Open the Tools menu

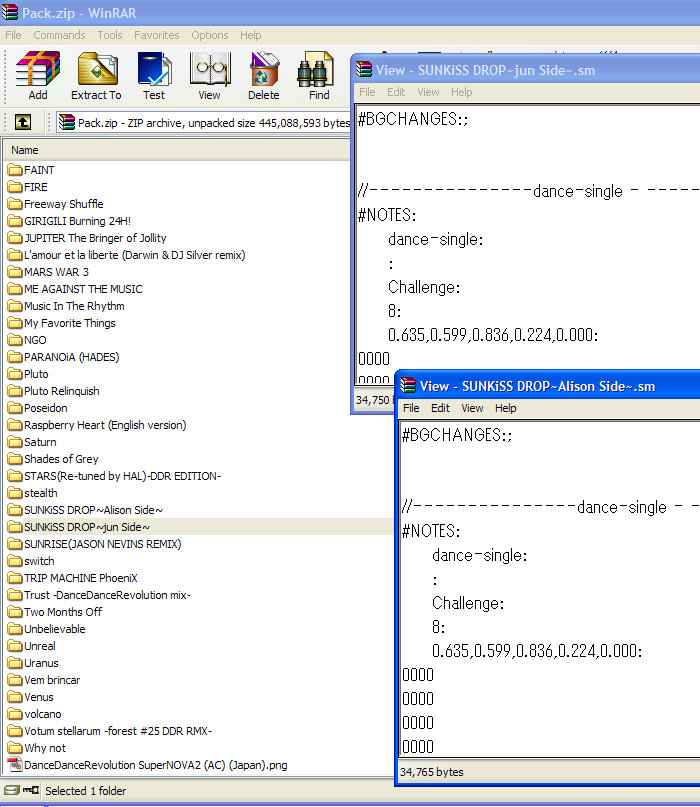click(x=110, y=35)
